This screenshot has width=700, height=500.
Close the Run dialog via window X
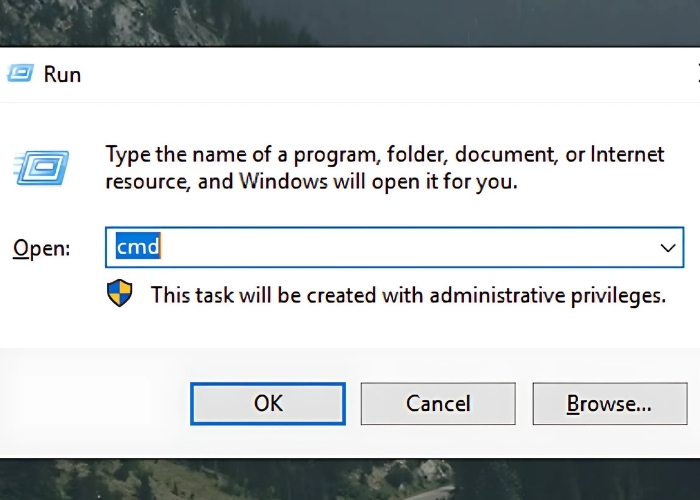point(696,74)
